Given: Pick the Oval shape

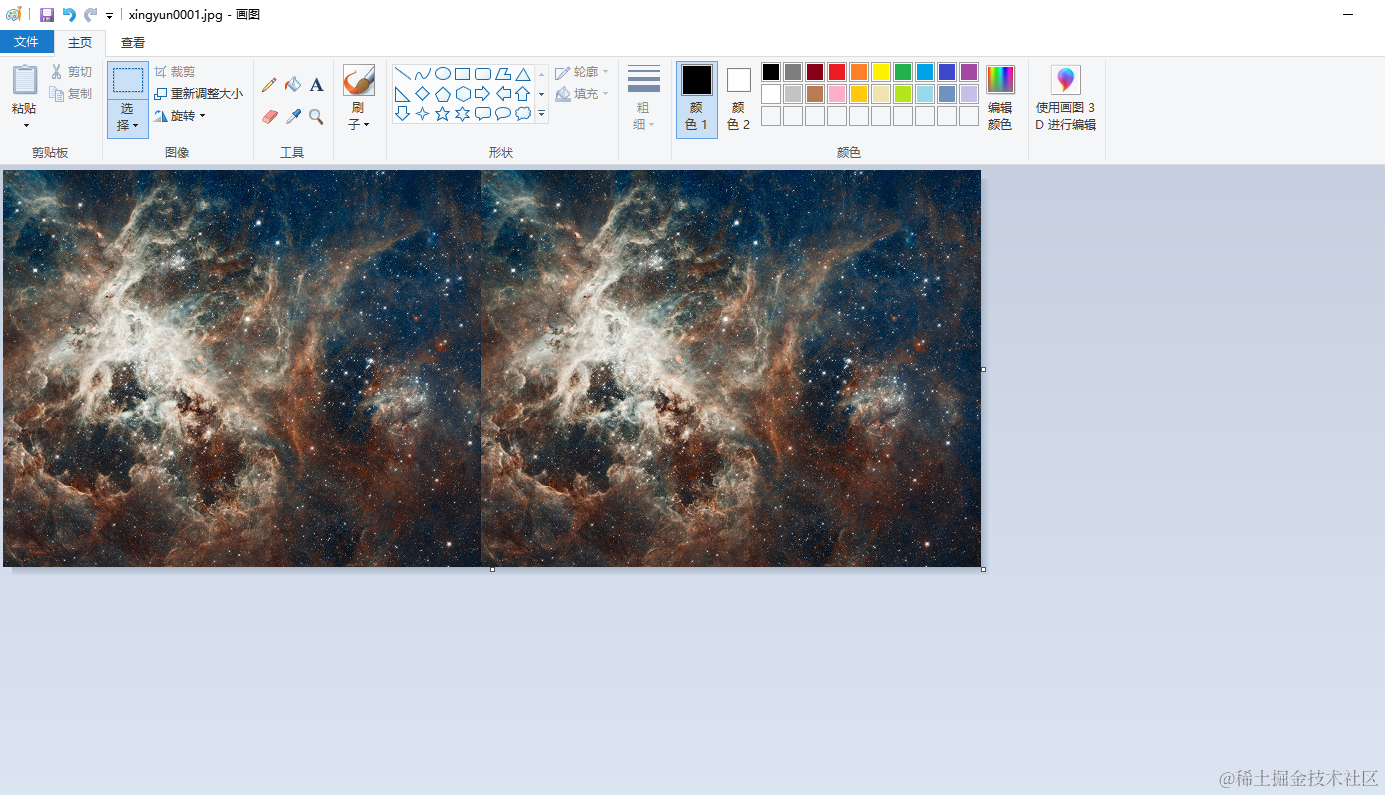Looking at the screenshot, I should 442,74.
